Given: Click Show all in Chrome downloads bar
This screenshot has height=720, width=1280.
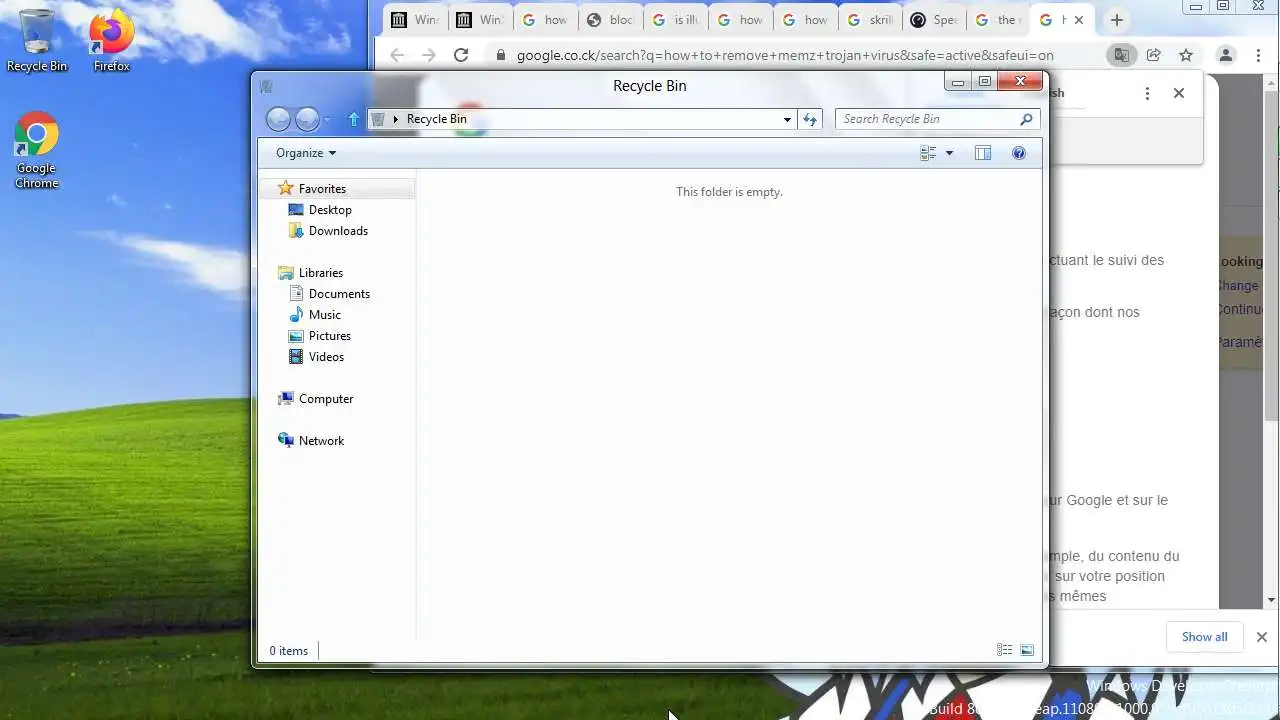Looking at the screenshot, I should tap(1204, 637).
